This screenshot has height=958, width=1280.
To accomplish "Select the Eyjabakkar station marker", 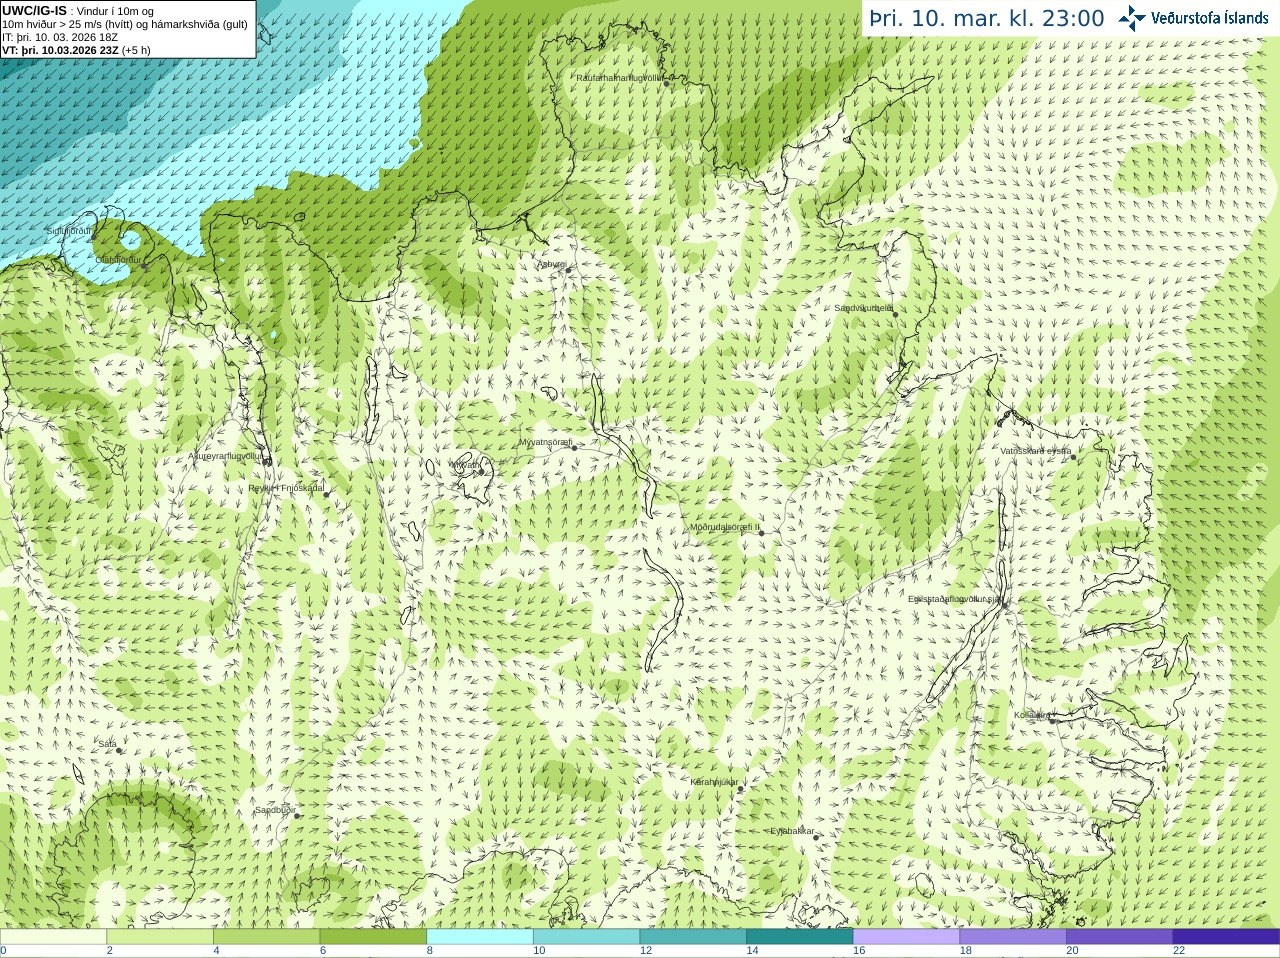I will click(815, 837).
